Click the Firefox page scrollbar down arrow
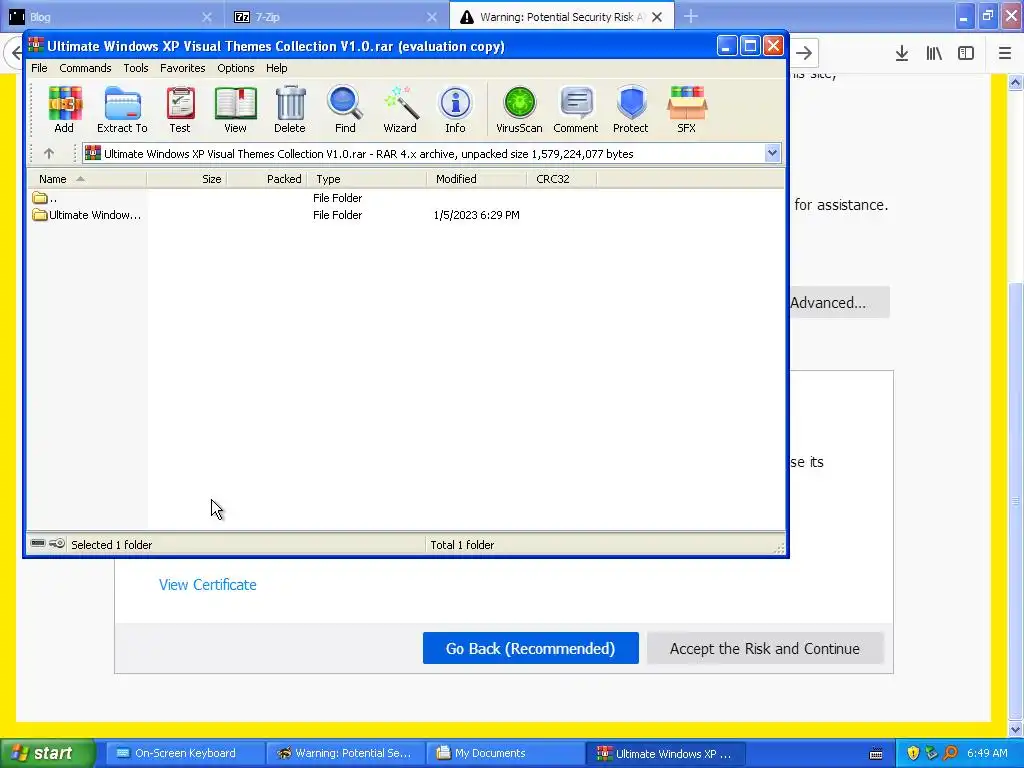 1015,729
